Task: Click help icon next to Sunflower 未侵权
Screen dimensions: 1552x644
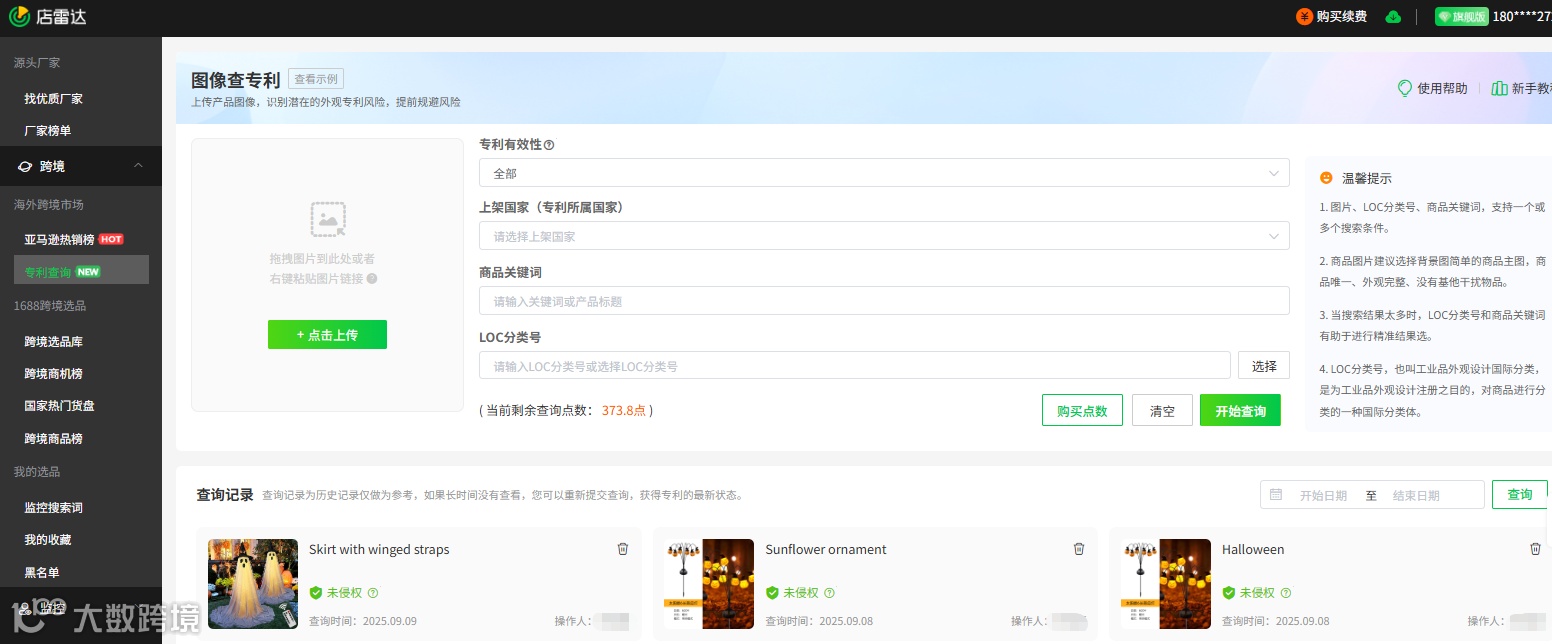Action: [x=829, y=593]
